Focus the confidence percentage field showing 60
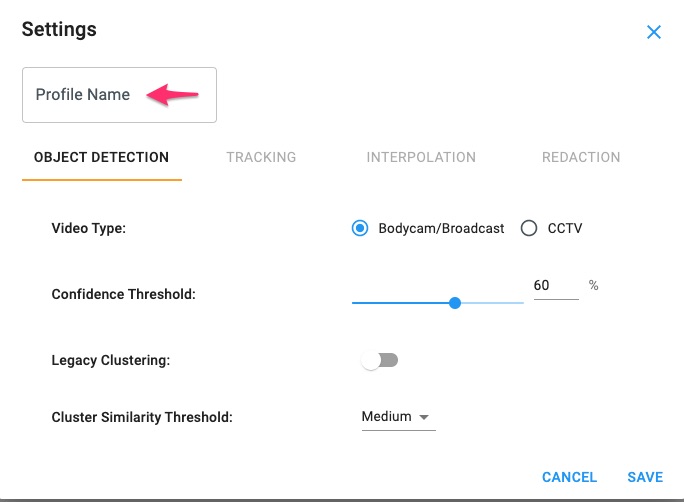Viewport: 684px width, 502px height. (555, 286)
